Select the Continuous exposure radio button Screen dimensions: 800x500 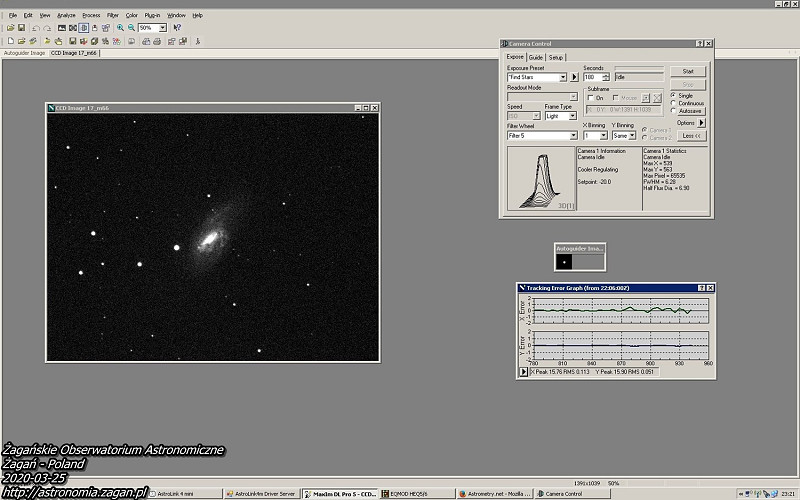pyautogui.click(x=673, y=103)
